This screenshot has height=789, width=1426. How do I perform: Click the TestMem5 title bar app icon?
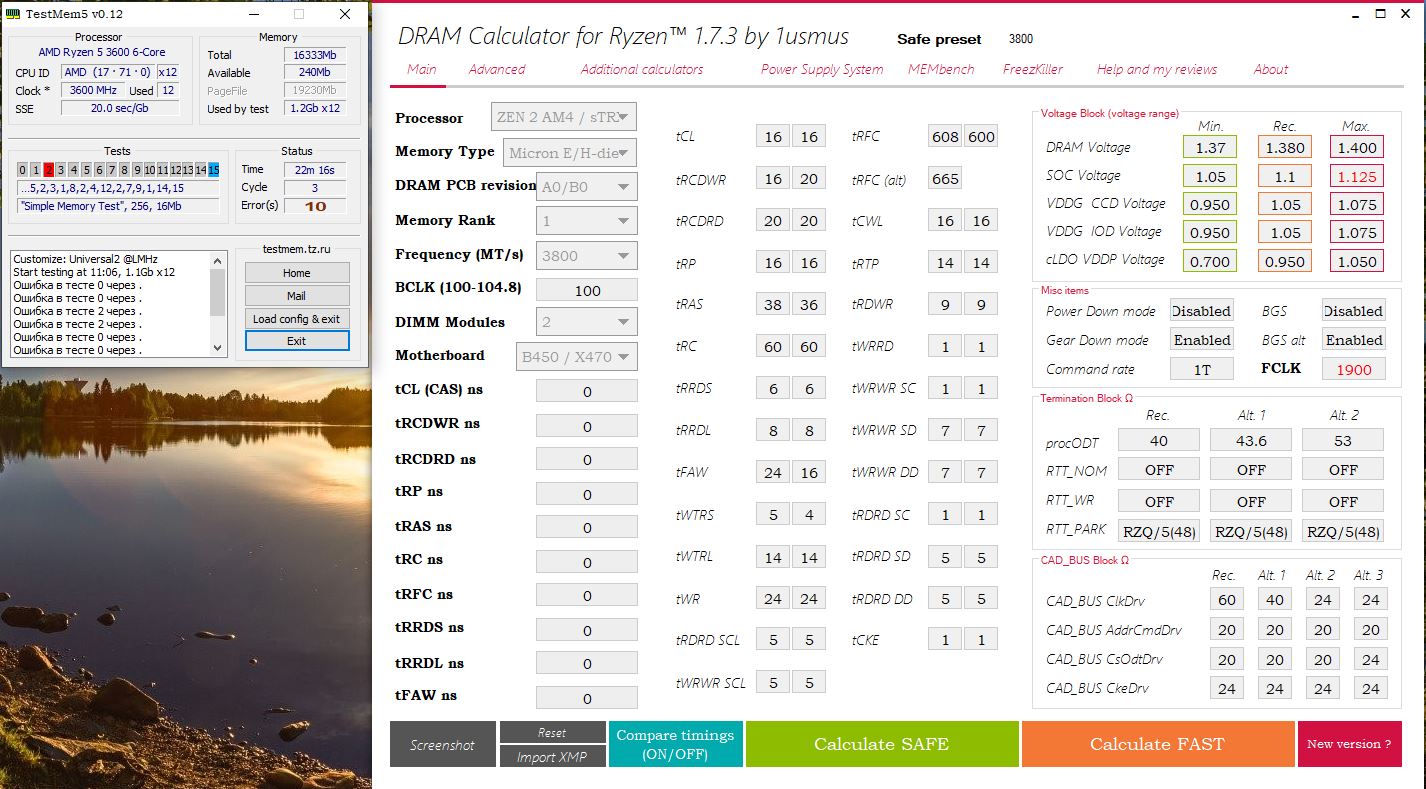[15, 14]
